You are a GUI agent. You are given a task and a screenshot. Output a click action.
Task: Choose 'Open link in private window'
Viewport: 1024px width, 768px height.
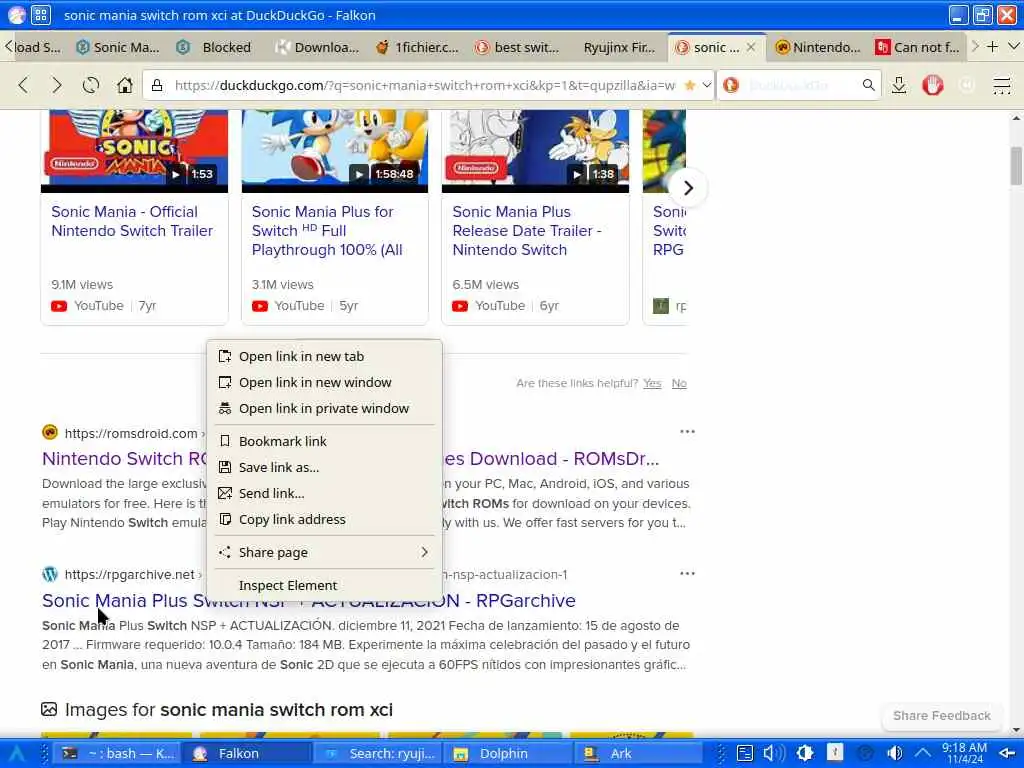pyautogui.click(x=324, y=409)
